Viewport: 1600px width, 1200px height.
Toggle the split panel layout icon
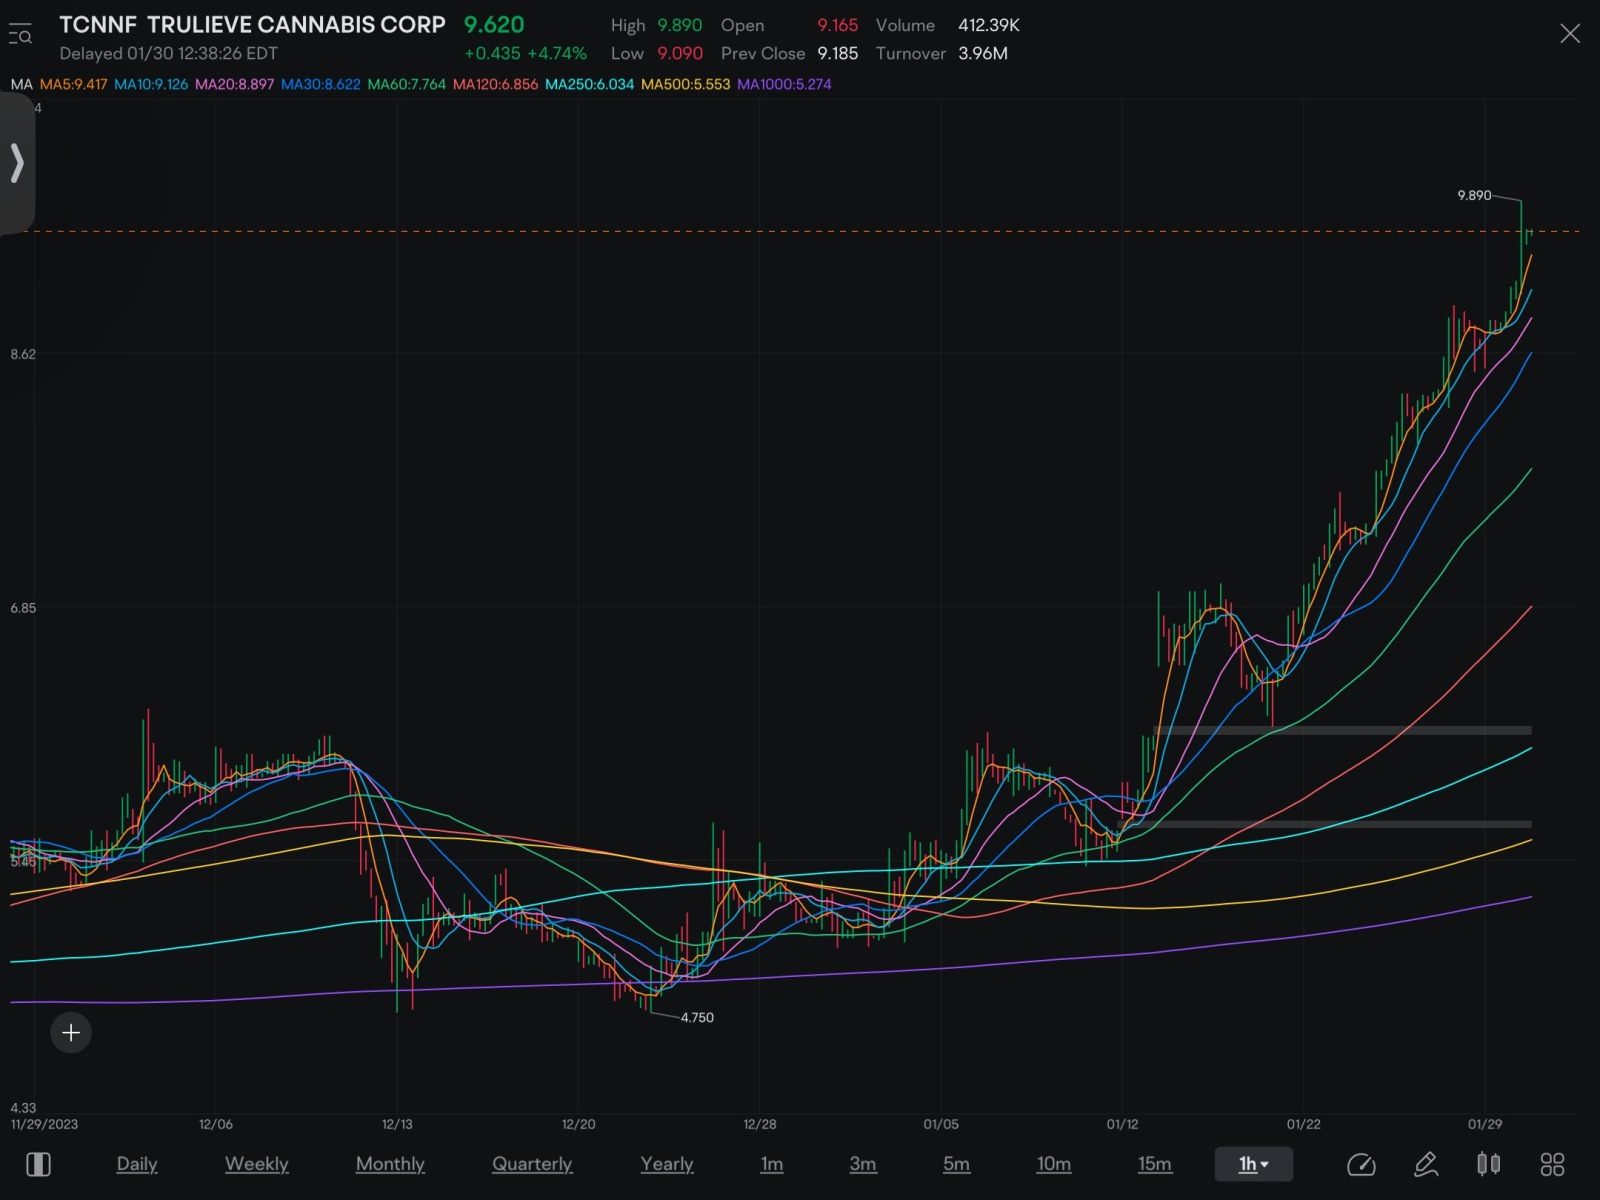(x=38, y=1164)
